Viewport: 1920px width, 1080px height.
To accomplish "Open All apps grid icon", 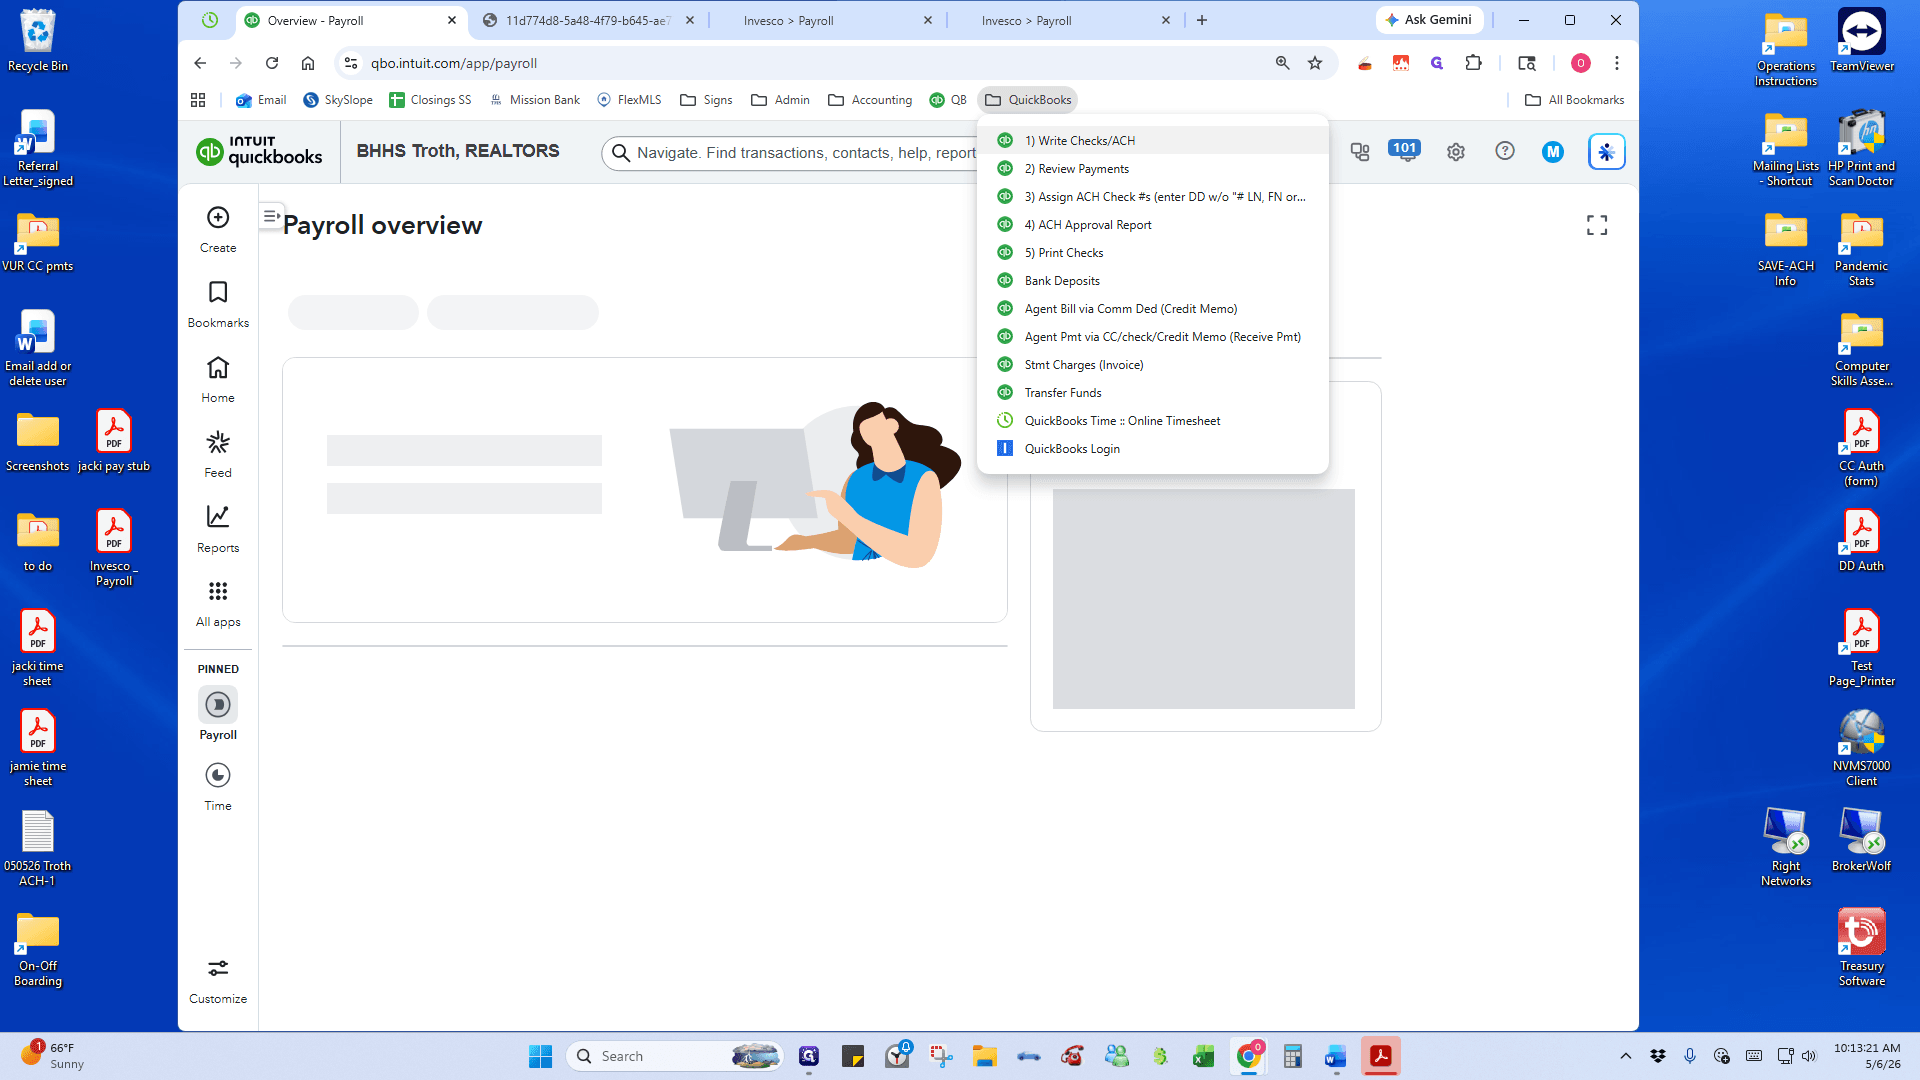I will (218, 603).
